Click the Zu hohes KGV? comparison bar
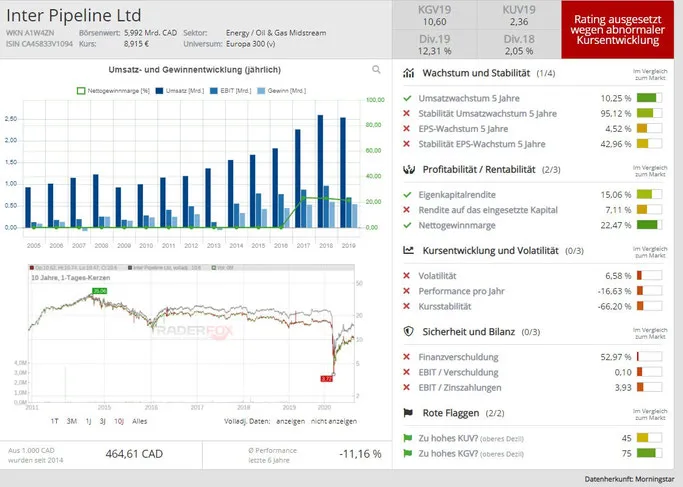Image resolution: width=683 pixels, height=487 pixels. 649,453
